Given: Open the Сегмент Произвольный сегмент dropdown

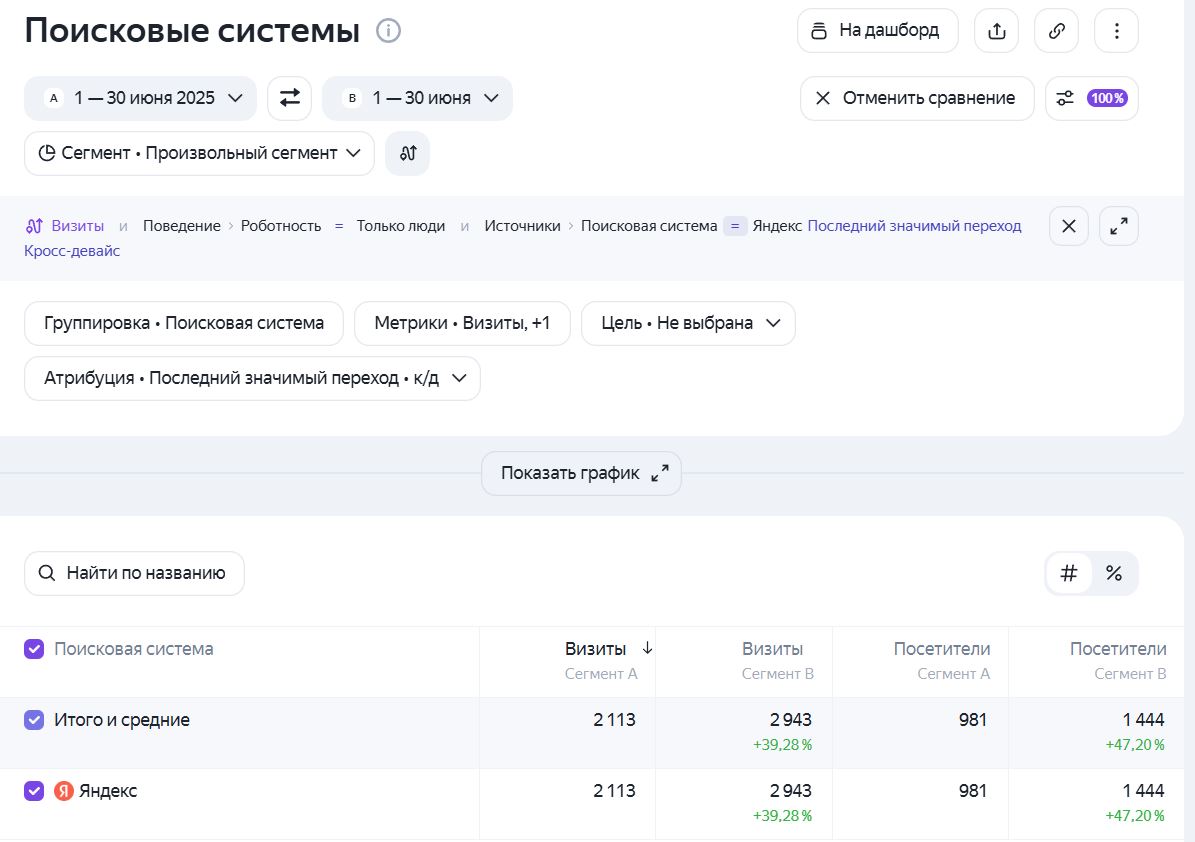Looking at the screenshot, I should (x=200, y=153).
